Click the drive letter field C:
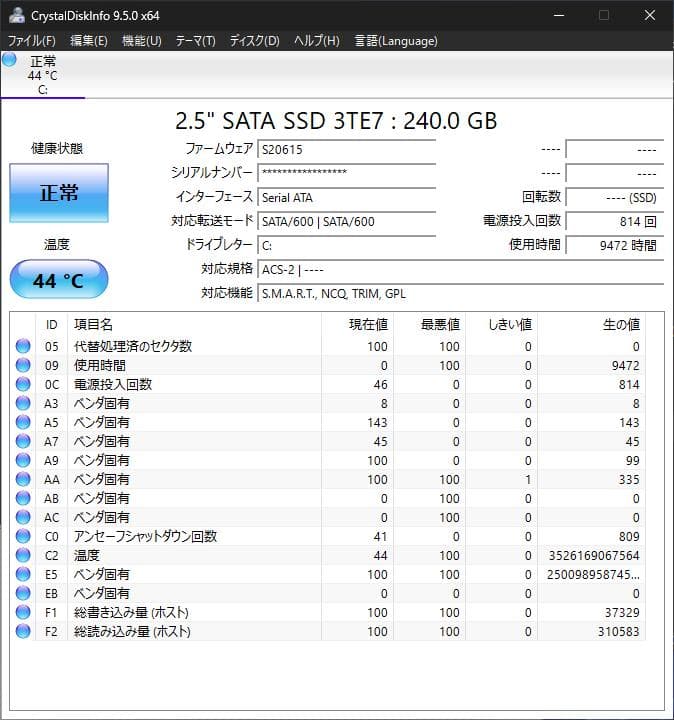 (347, 246)
